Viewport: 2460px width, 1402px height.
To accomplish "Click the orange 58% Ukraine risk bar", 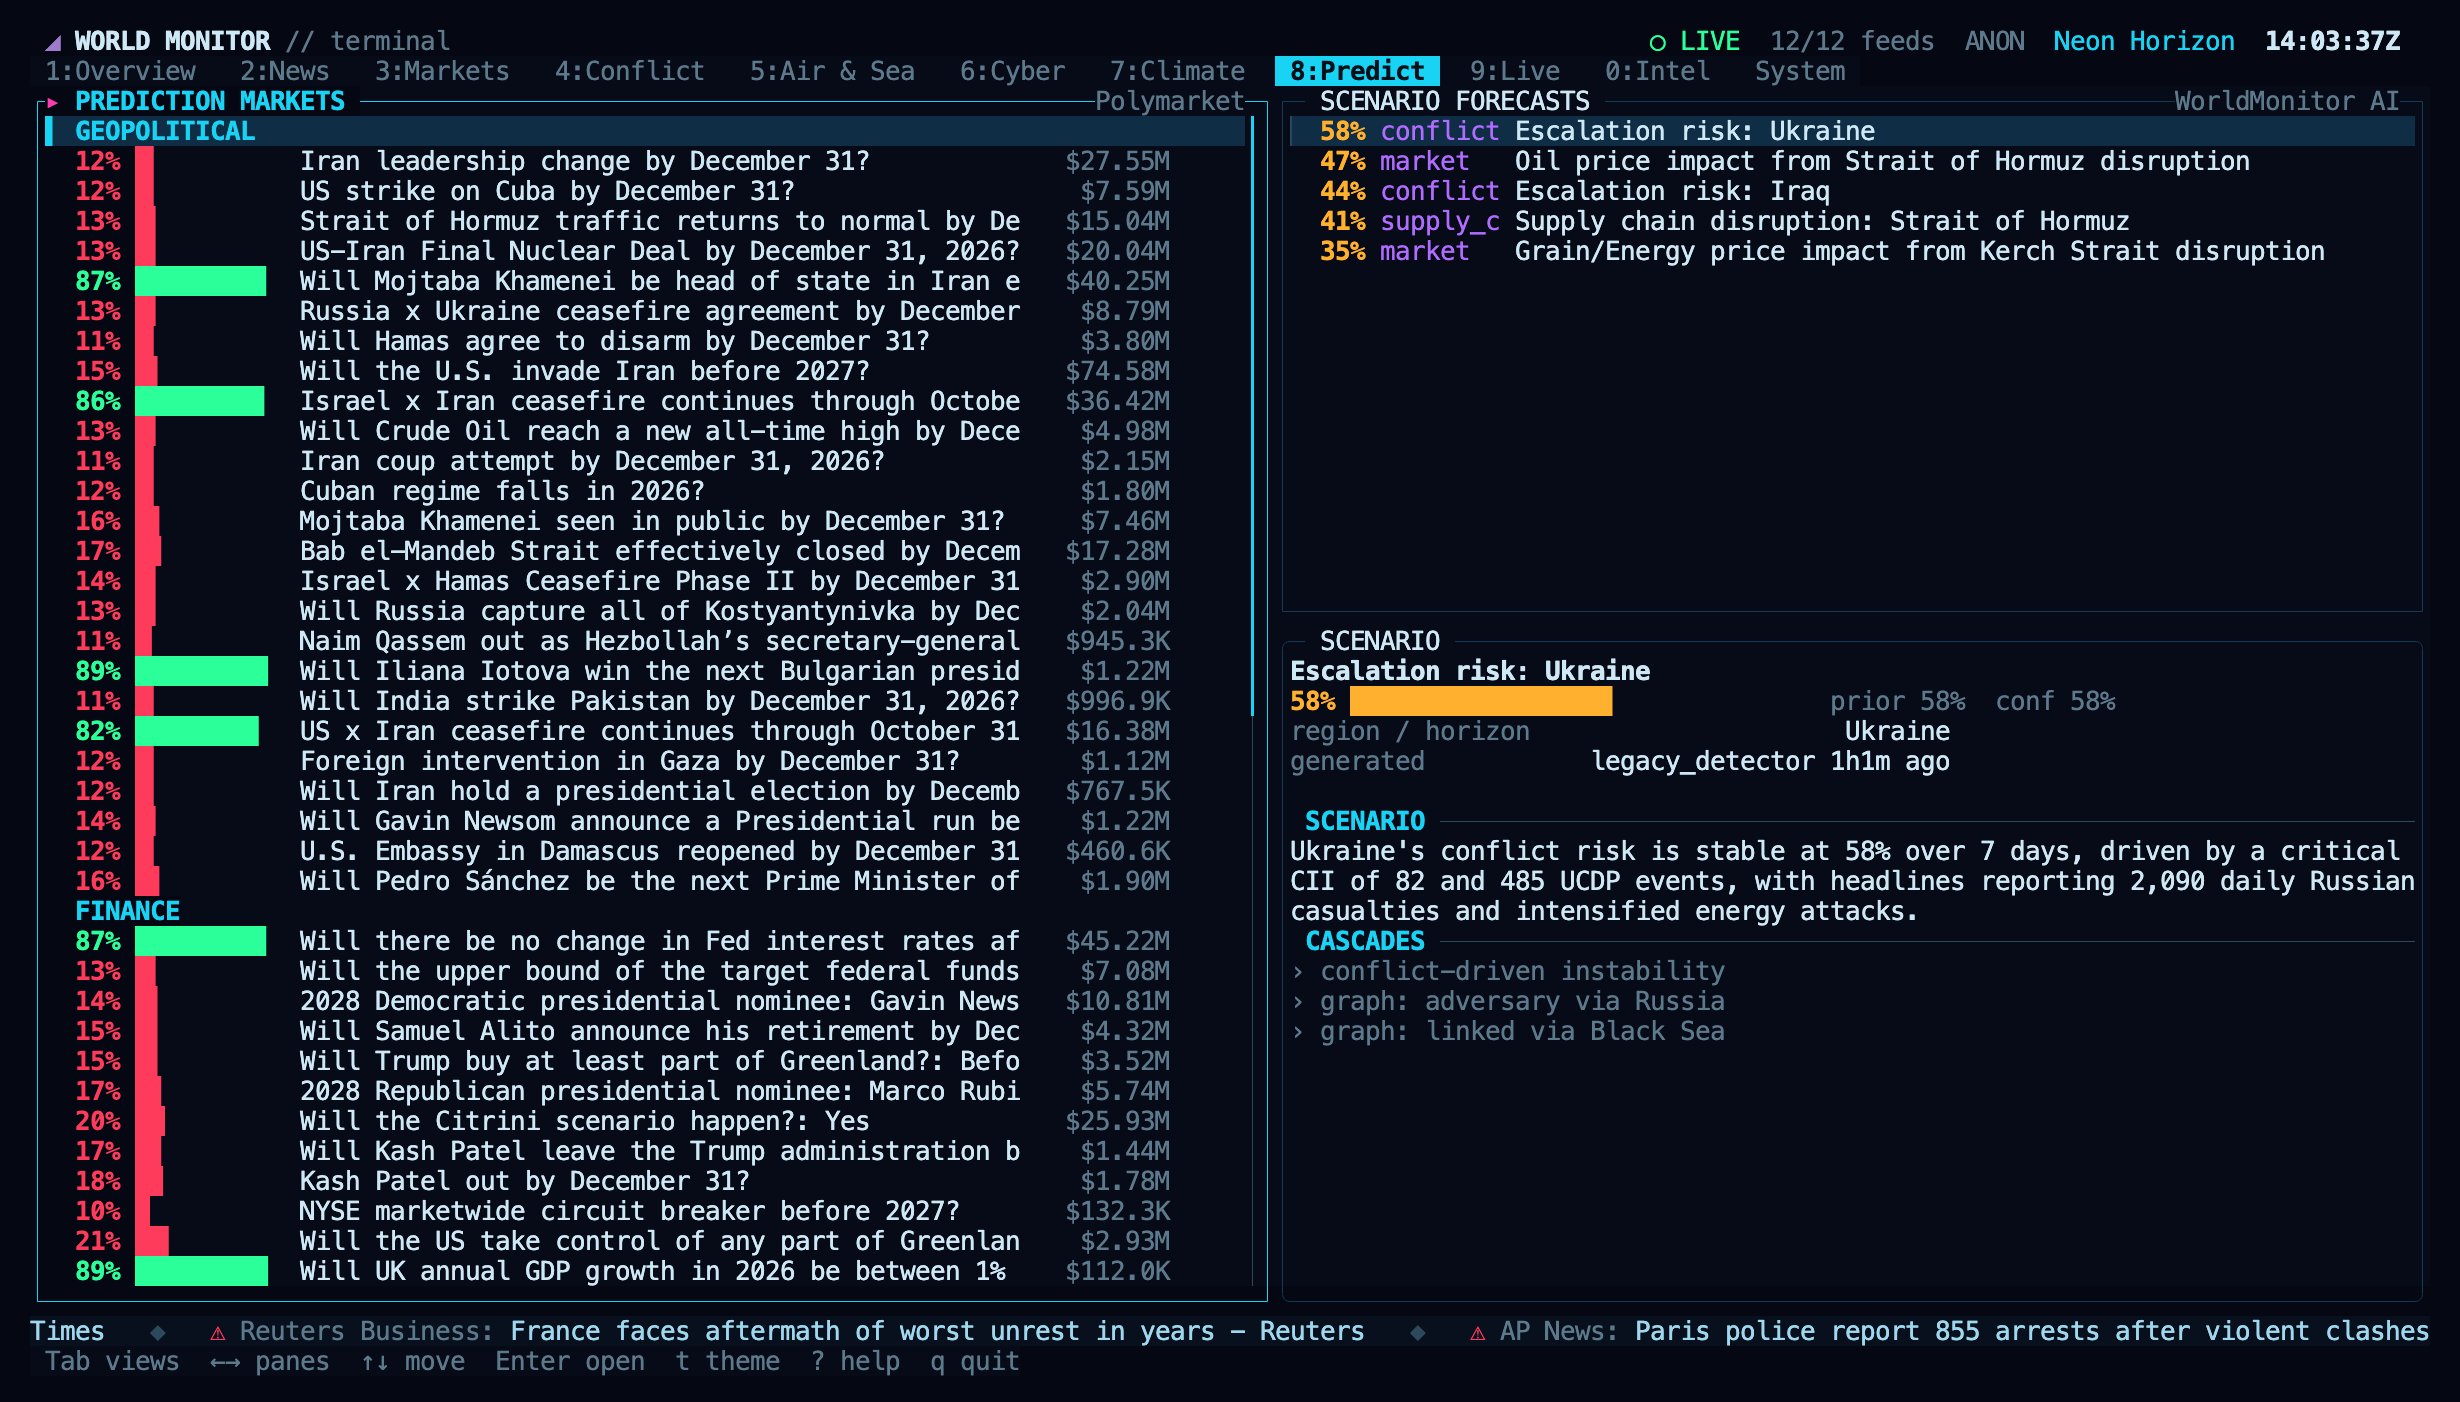I will [x=1481, y=701].
